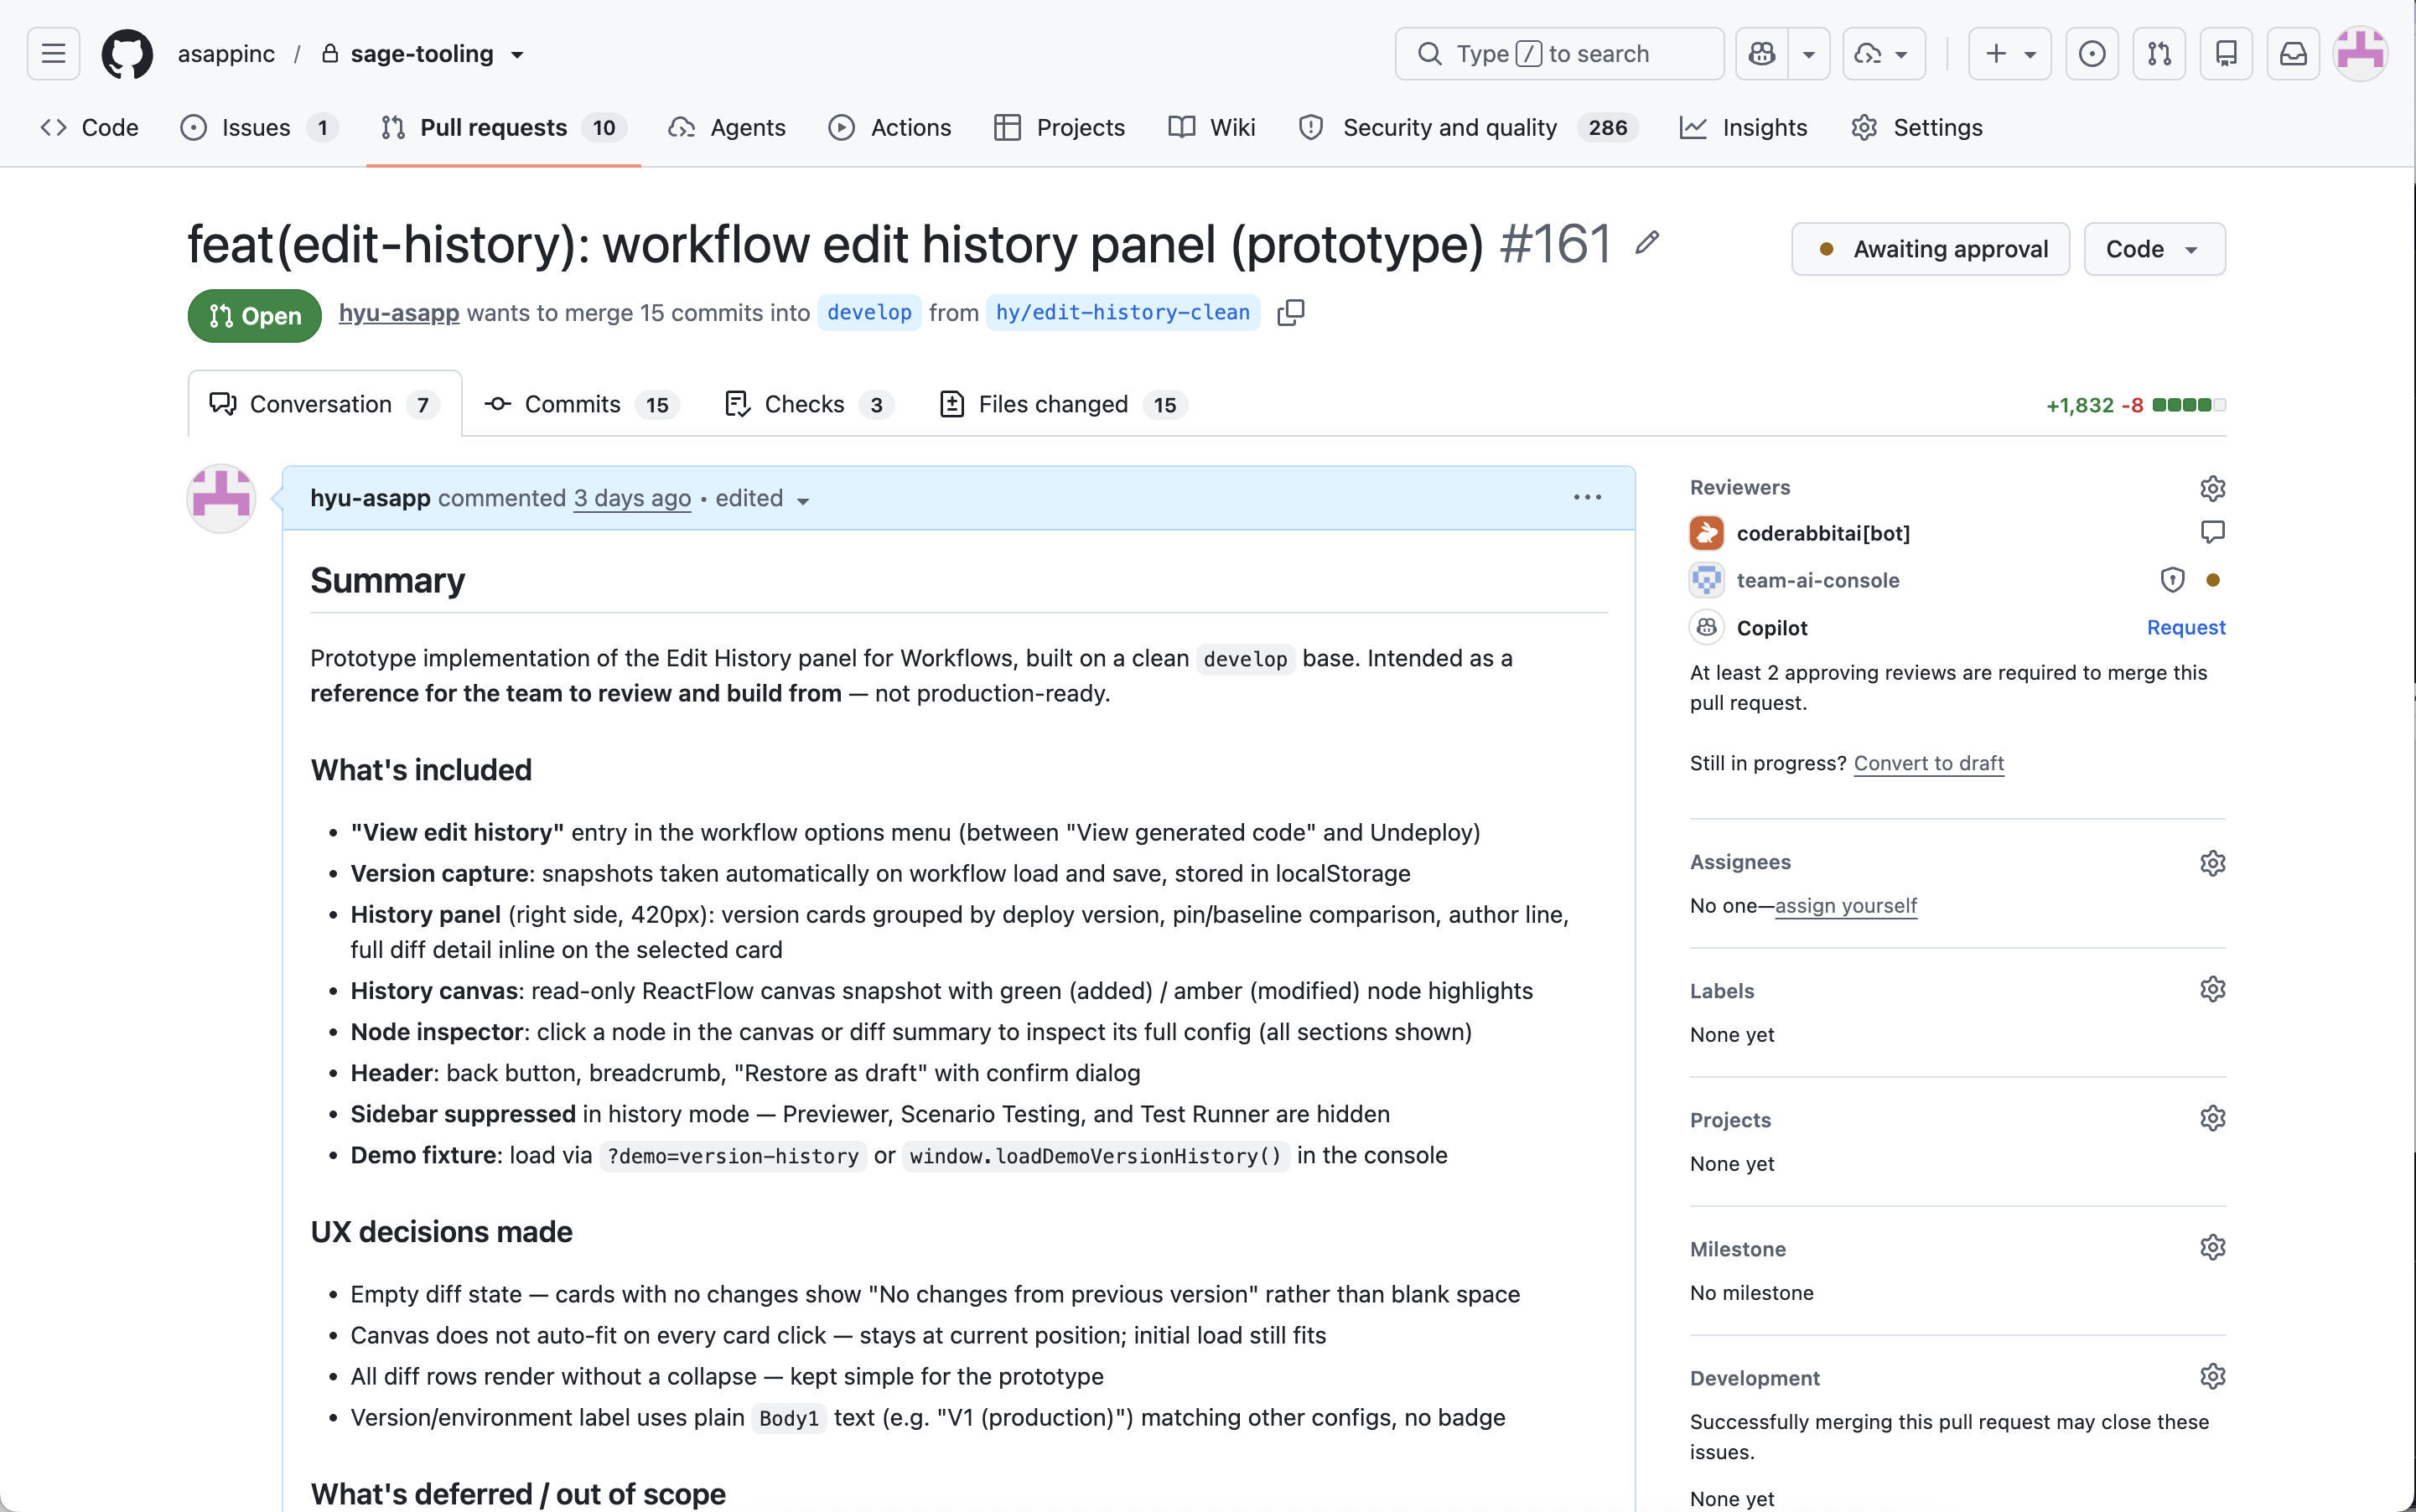The image size is (2416, 1512).
Task: Switch to the Files changed tab
Action: coord(1064,404)
